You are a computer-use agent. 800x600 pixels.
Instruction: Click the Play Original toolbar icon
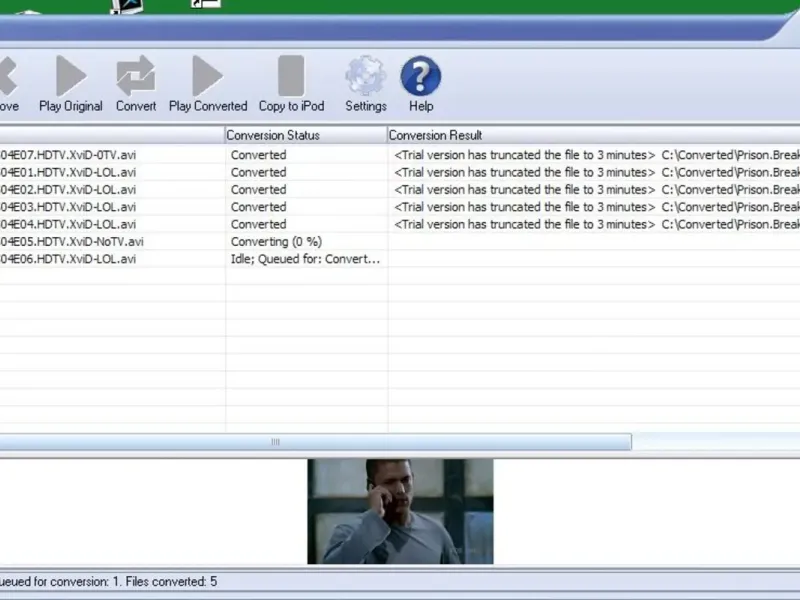click(71, 76)
